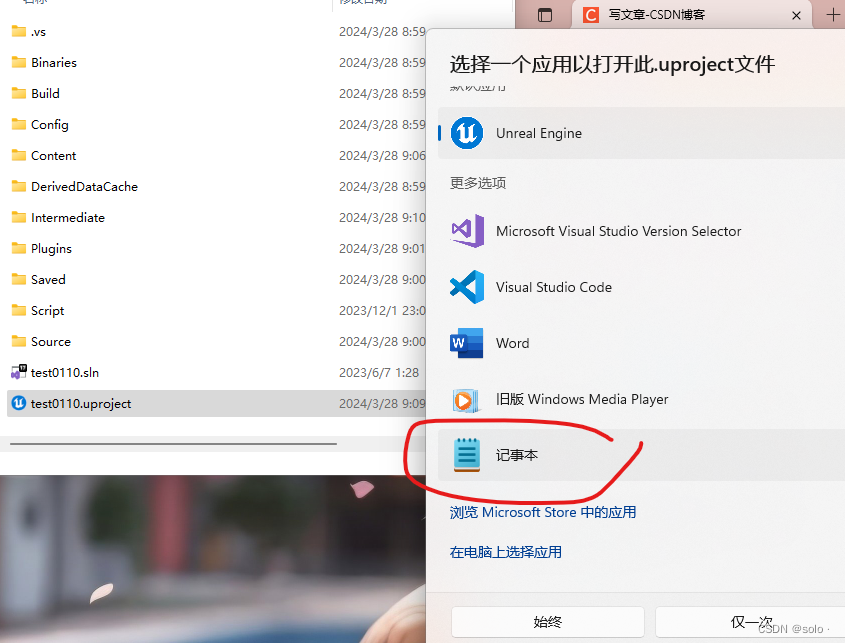The image size is (845, 643).
Task: Click the DerivedDataCache folder name
Action: click(85, 186)
